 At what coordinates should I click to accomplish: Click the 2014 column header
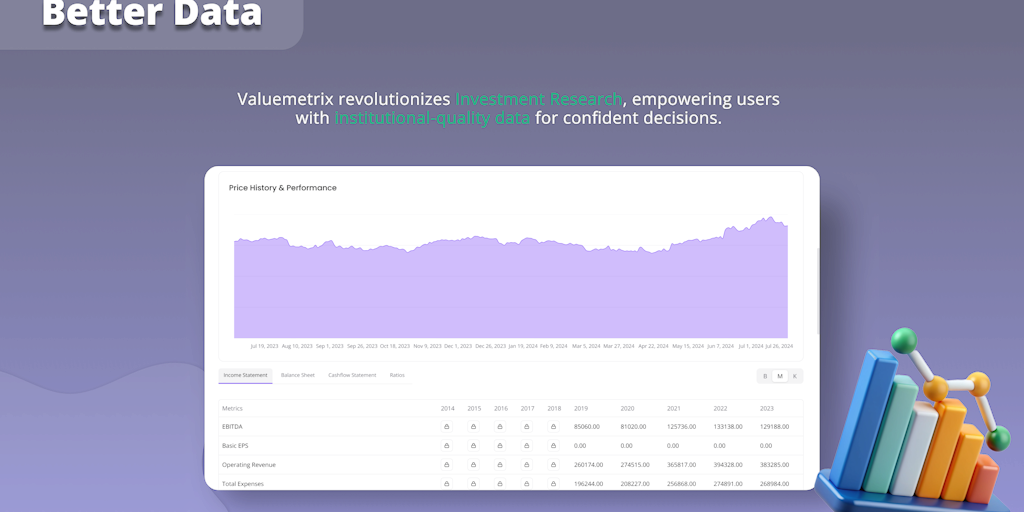(447, 408)
